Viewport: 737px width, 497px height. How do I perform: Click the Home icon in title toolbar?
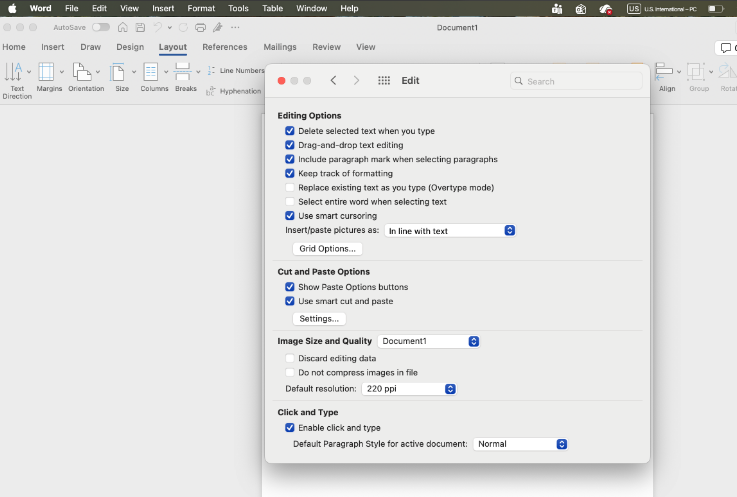click(x=123, y=27)
